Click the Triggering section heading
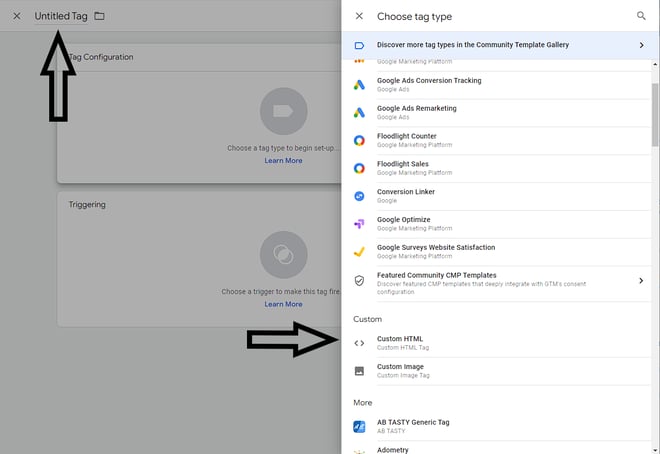The image size is (660, 454). [x=87, y=204]
